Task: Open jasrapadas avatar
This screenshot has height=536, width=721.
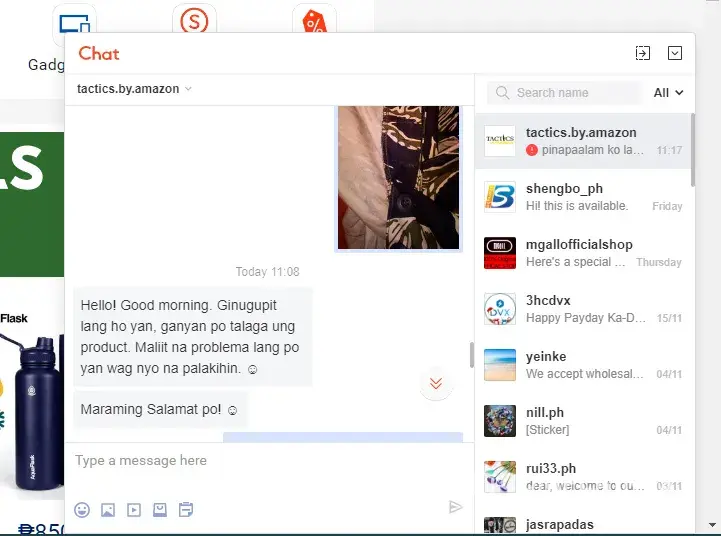Action: [x=500, y=525]
